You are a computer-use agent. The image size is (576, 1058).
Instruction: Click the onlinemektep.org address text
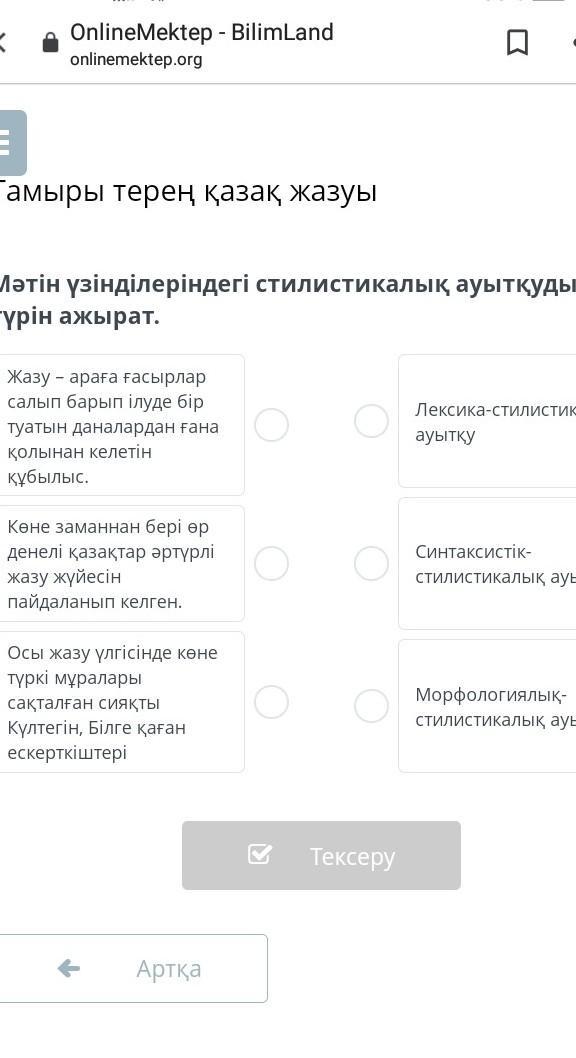[x=136, y=60]
